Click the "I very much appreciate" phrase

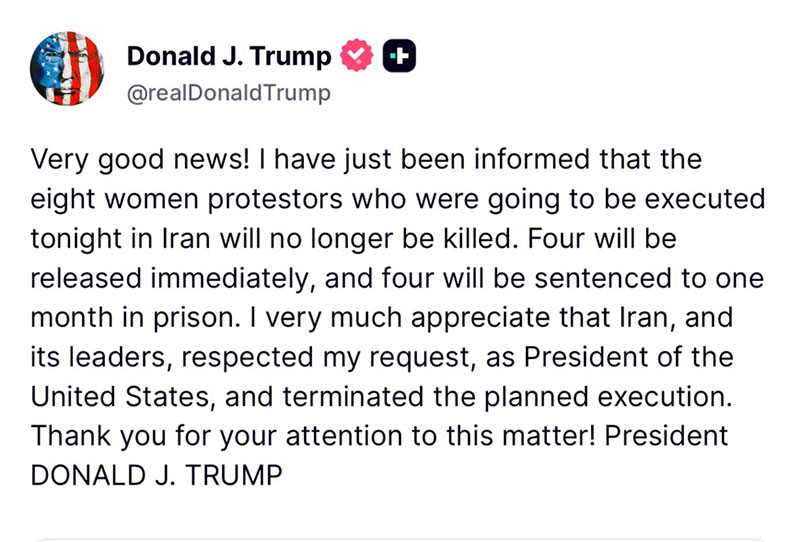pyautogui.click(x=391, y=317)
